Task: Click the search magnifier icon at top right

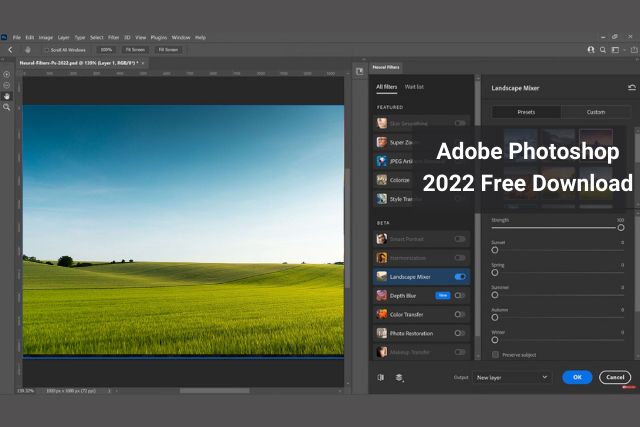Action: [603, 50]
